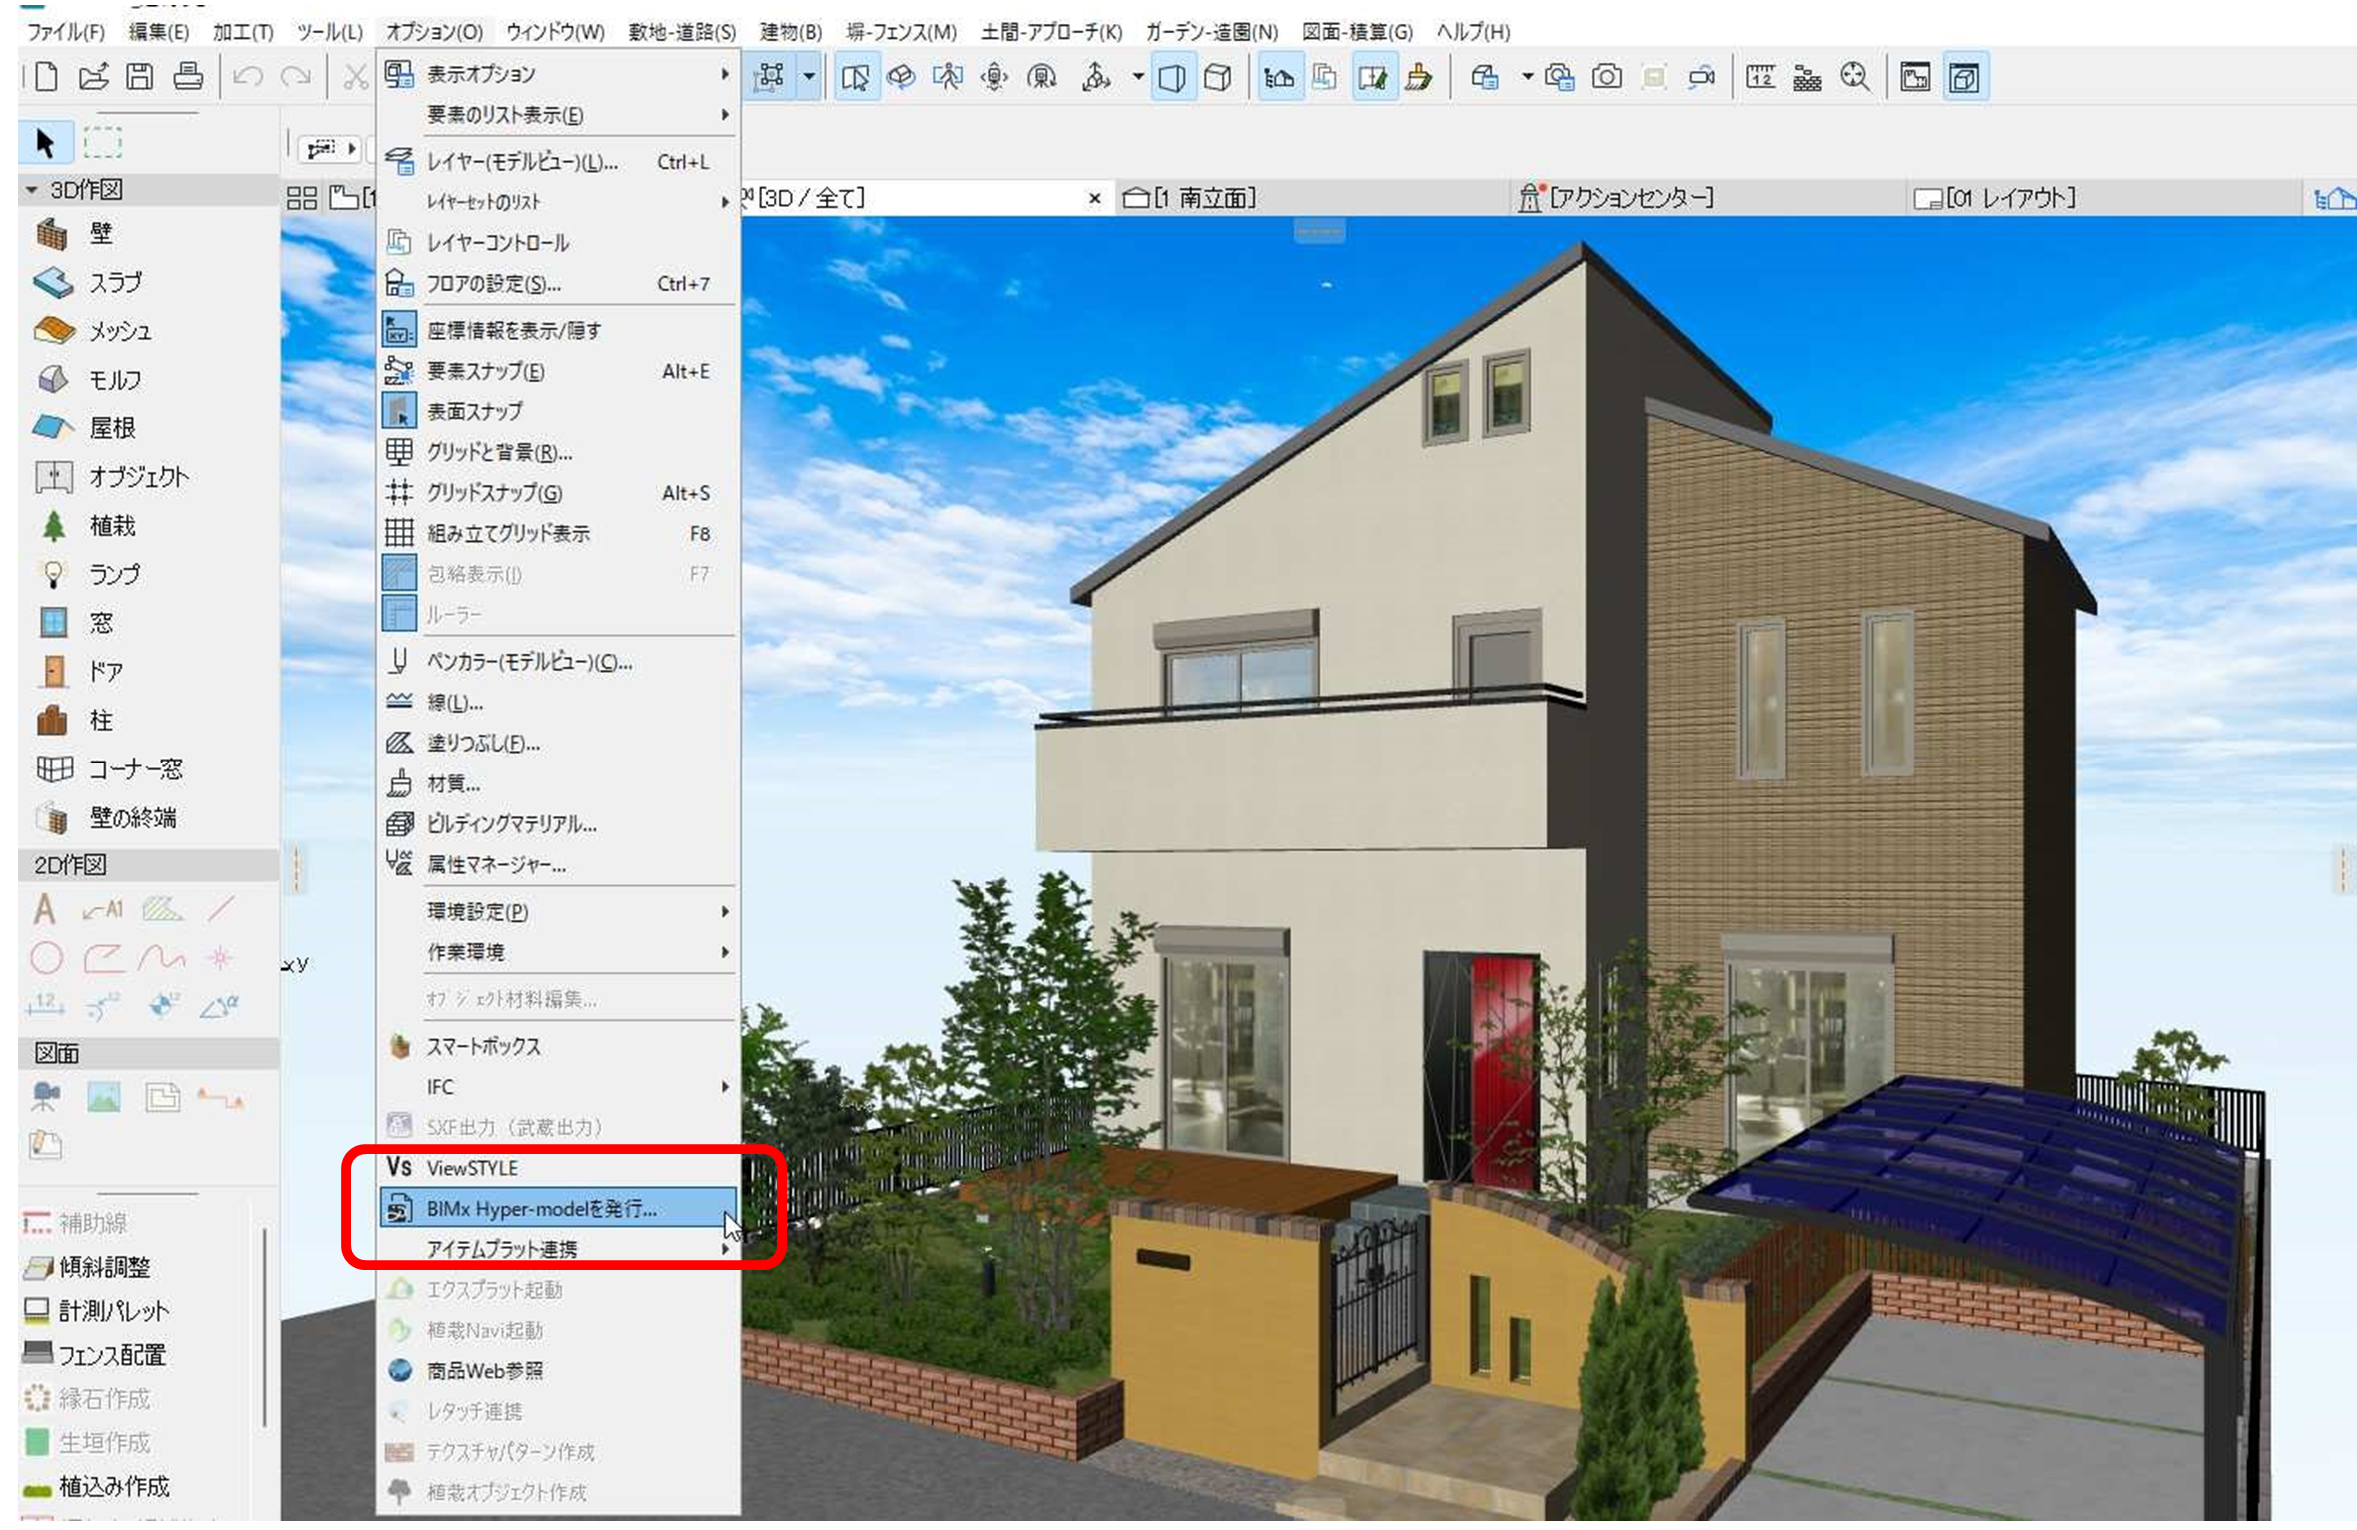Open the 建物(B) menu
2357x1530 pixels.
(790, 32)
